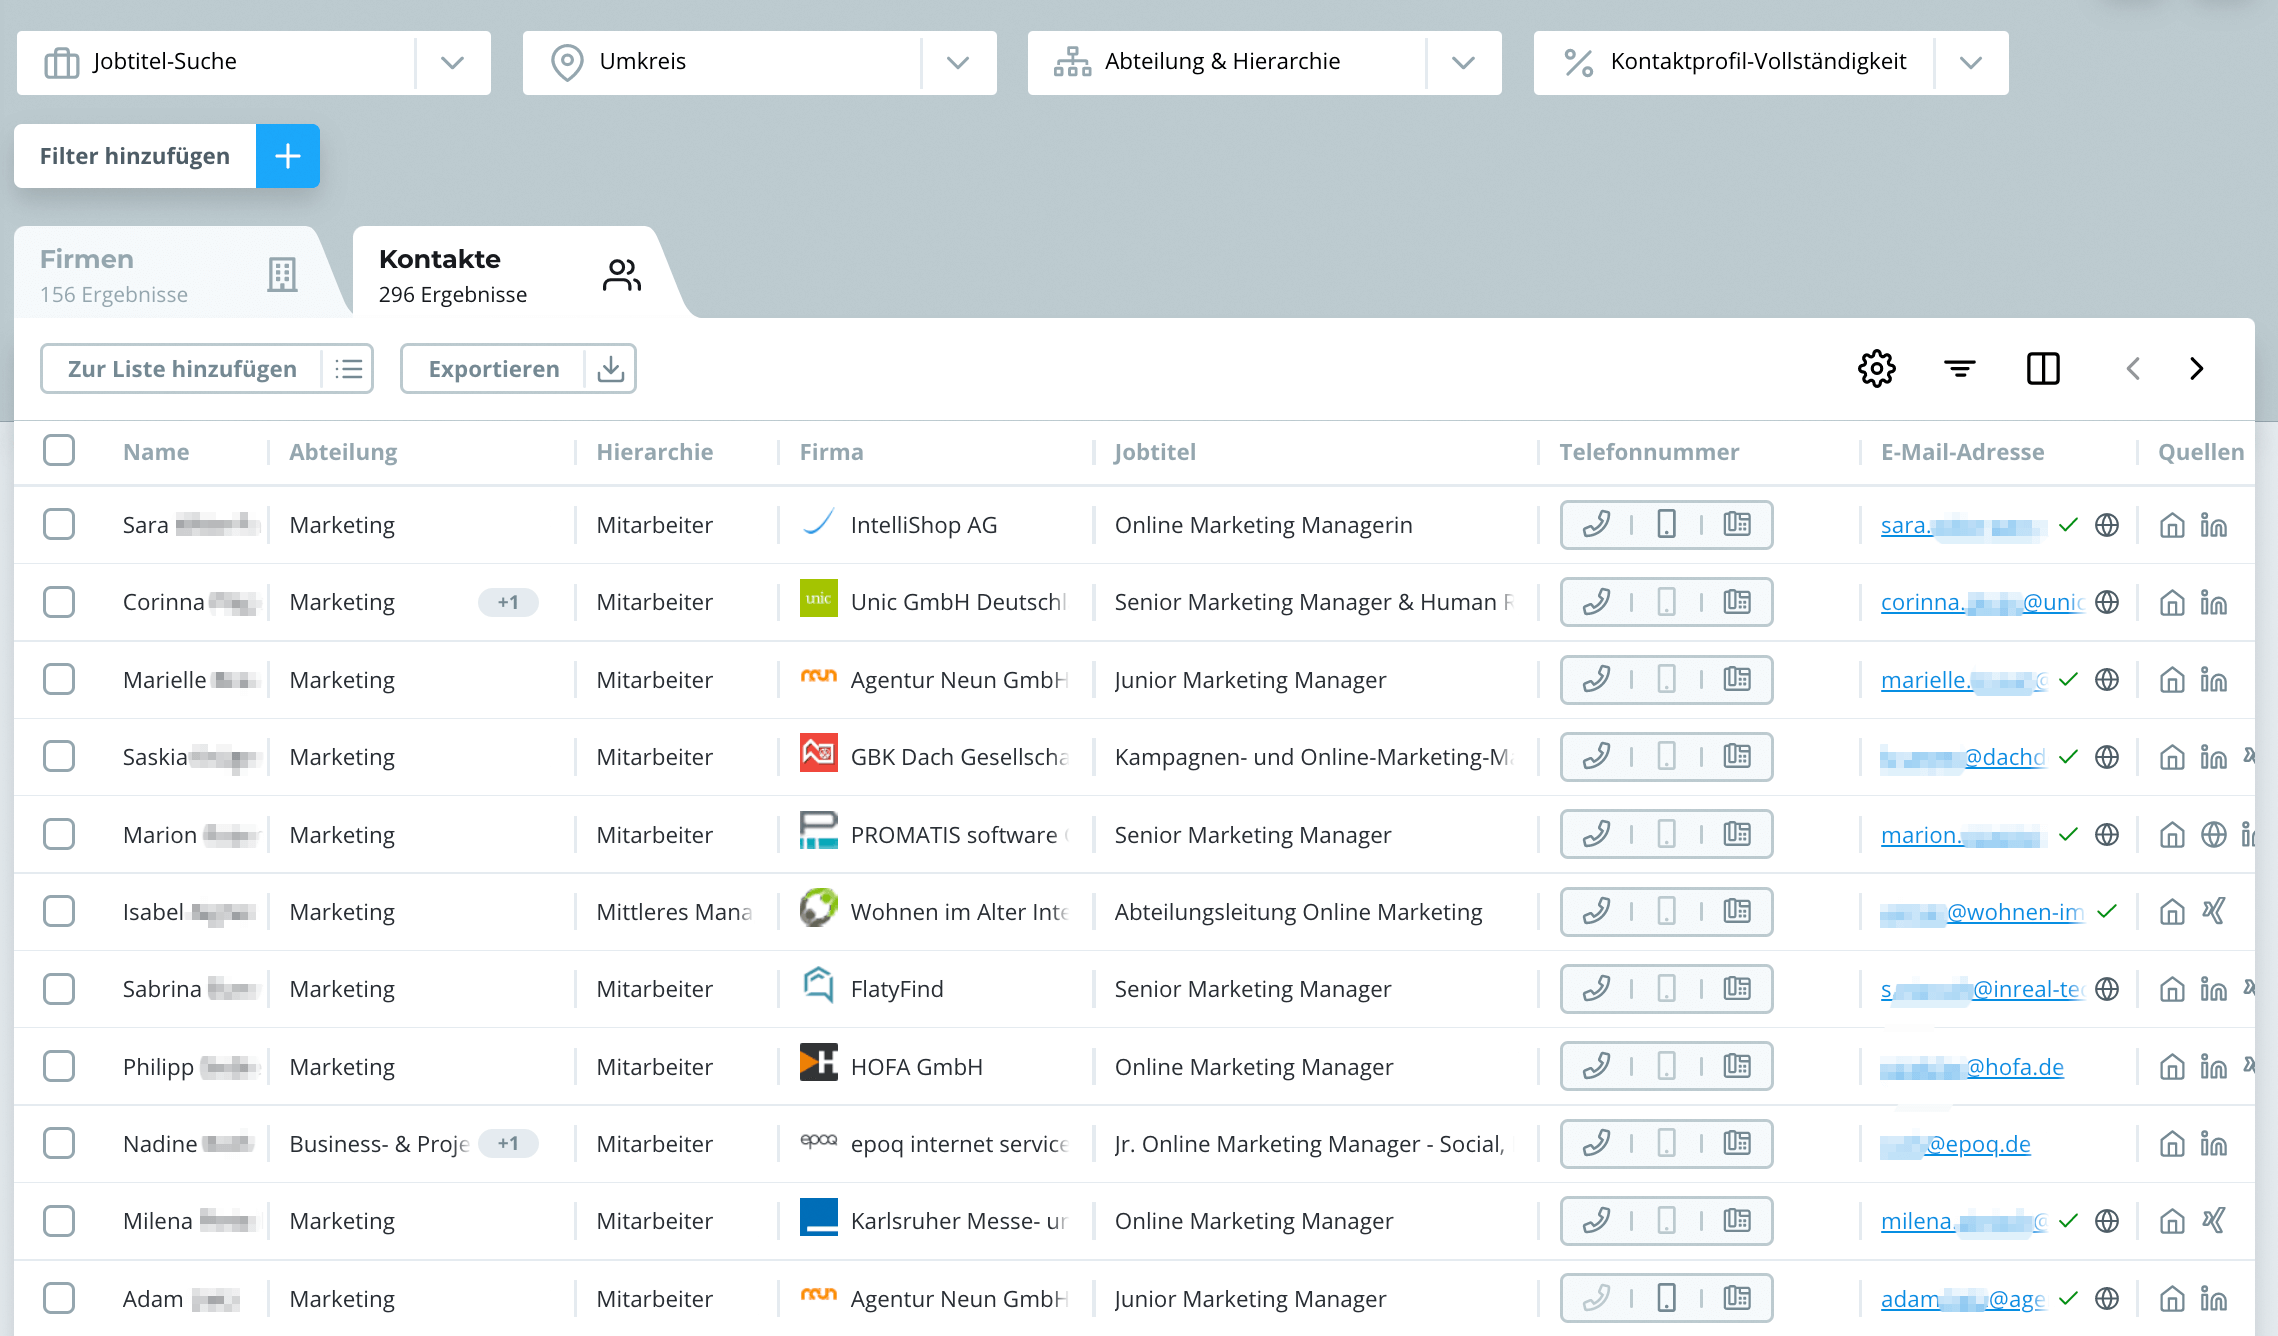Screen dimensions: 2278x1336
Task: Open Philipp's company home icon
Action: click(2172, 1066)
